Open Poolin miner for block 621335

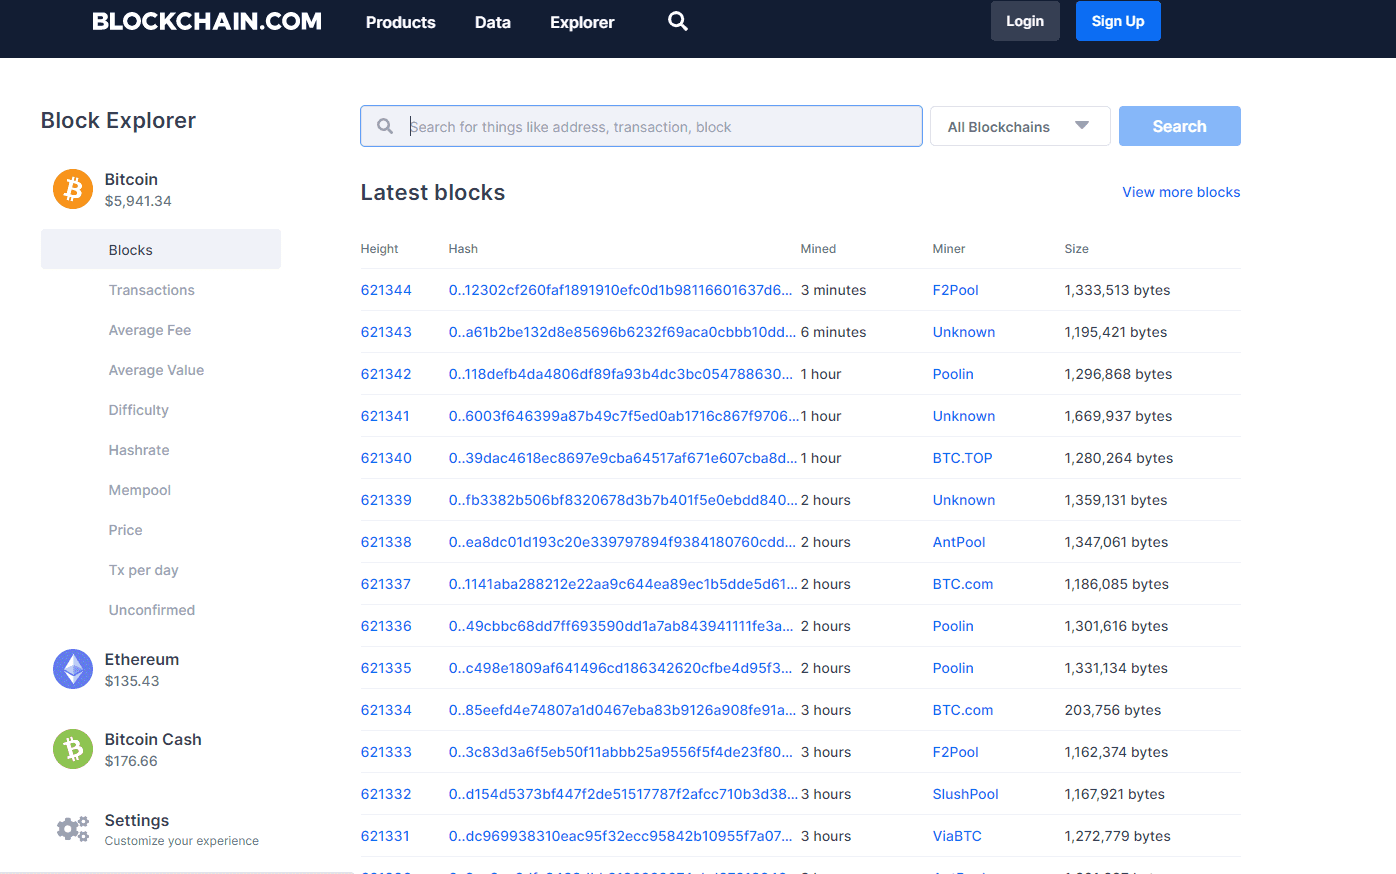953,668
